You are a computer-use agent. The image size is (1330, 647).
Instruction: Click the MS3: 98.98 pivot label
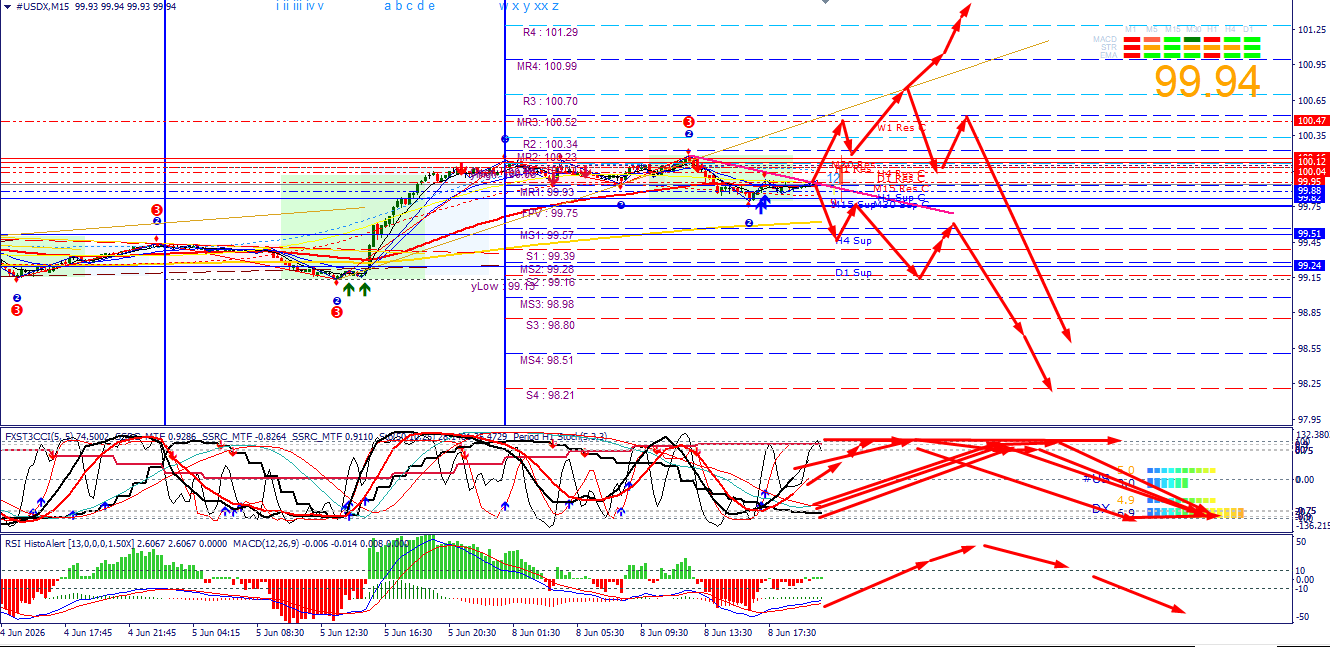point(547,304)
